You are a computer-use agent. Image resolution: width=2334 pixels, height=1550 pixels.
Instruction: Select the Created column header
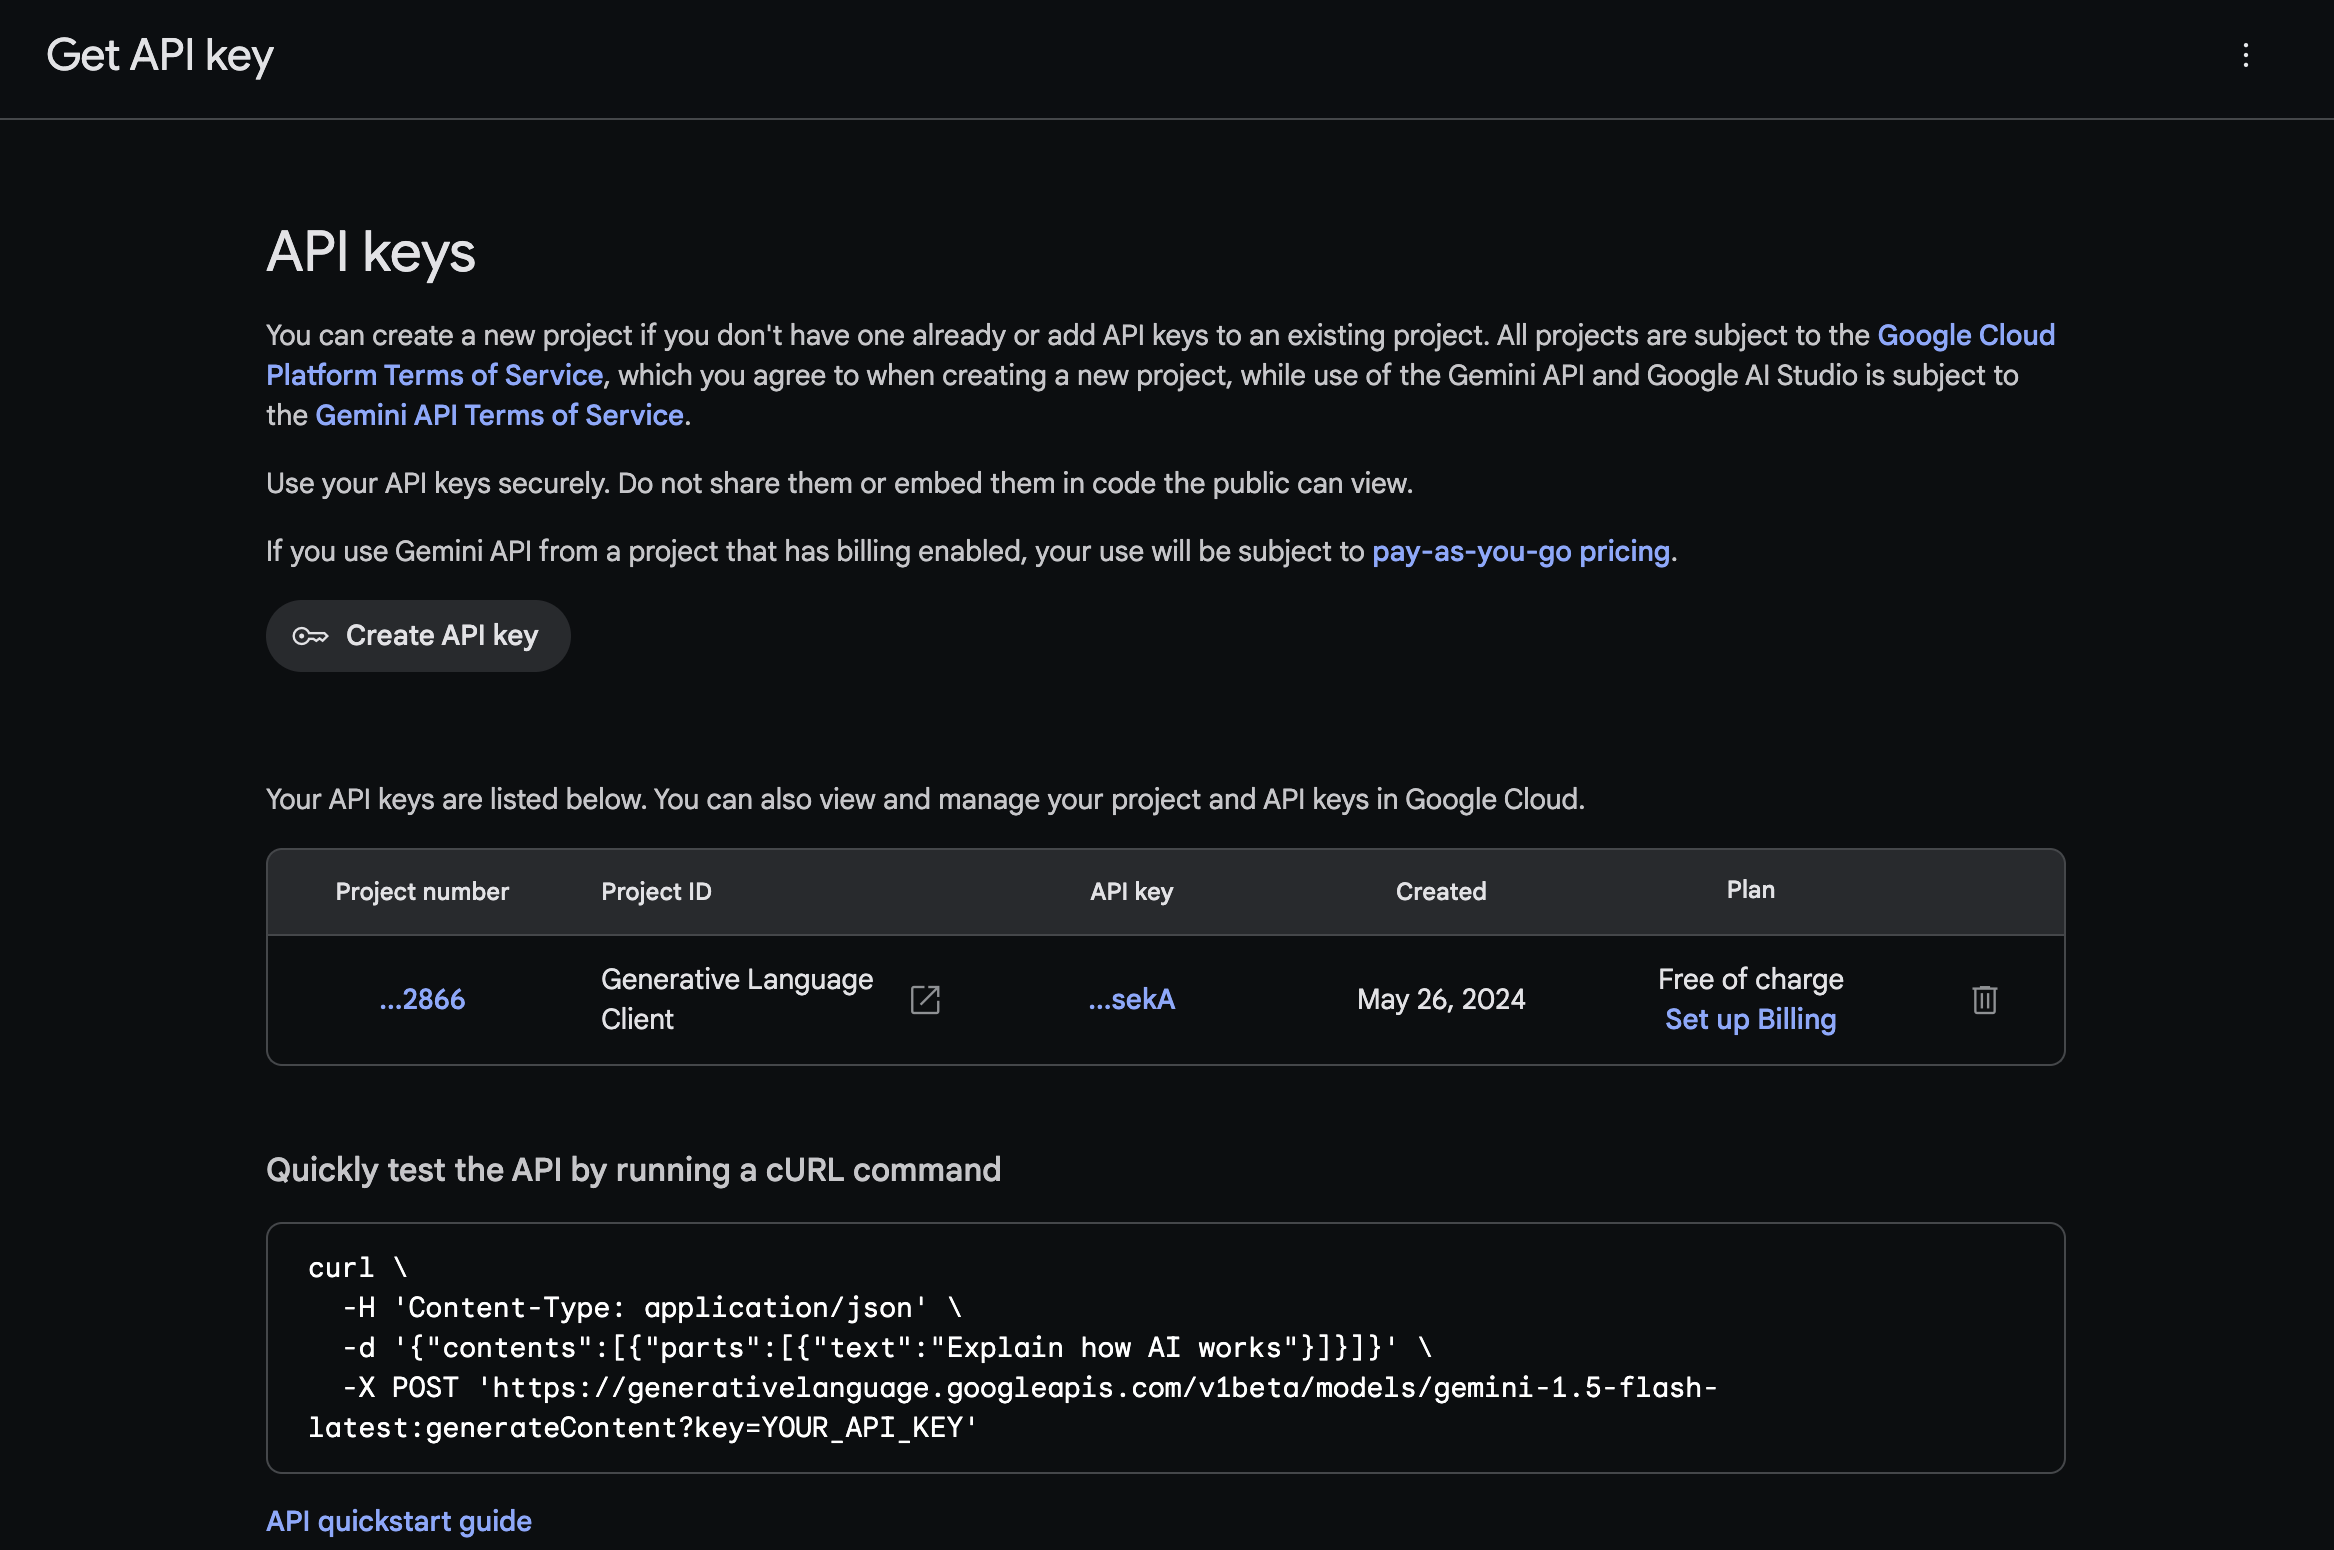click(x=1440, y=891)
